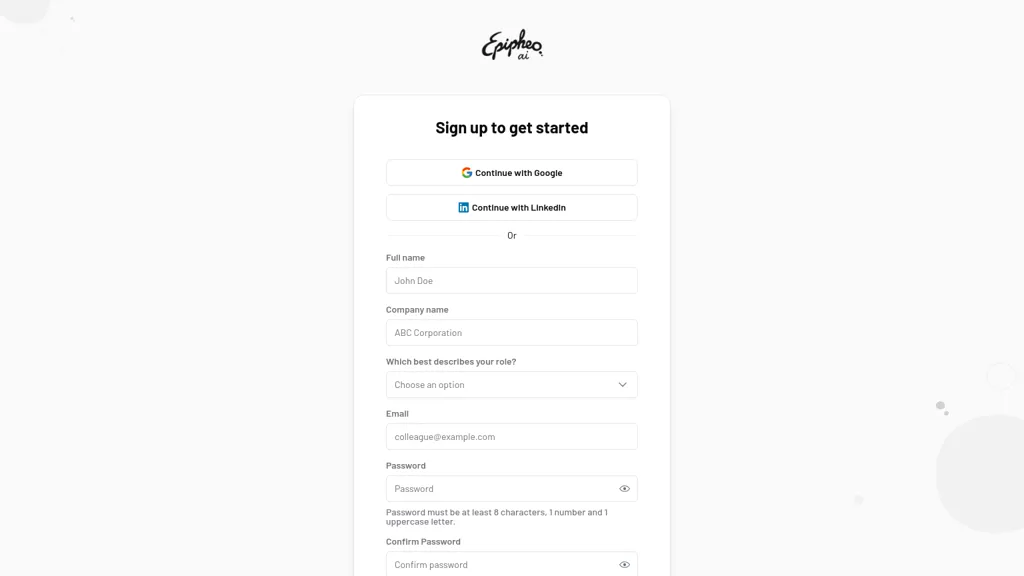This screenshot has height=576, width=1024.
Task: Click the 'Sign up to get started' heading
Action: (512, 128)
